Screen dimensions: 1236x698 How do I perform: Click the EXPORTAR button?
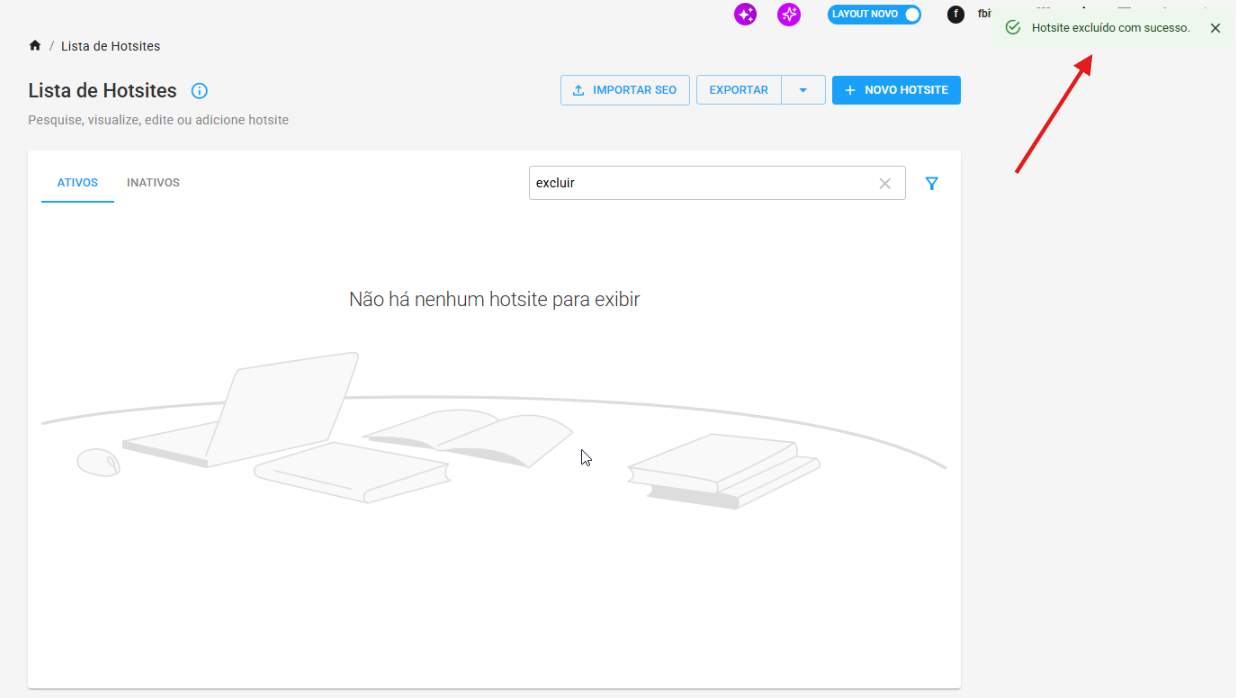(x=739, y=90)
